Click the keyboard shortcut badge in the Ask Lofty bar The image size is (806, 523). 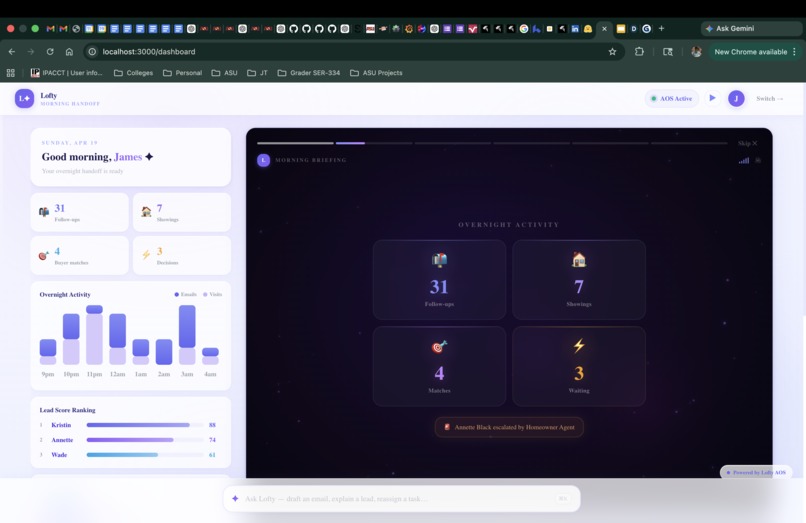(563, 498)
